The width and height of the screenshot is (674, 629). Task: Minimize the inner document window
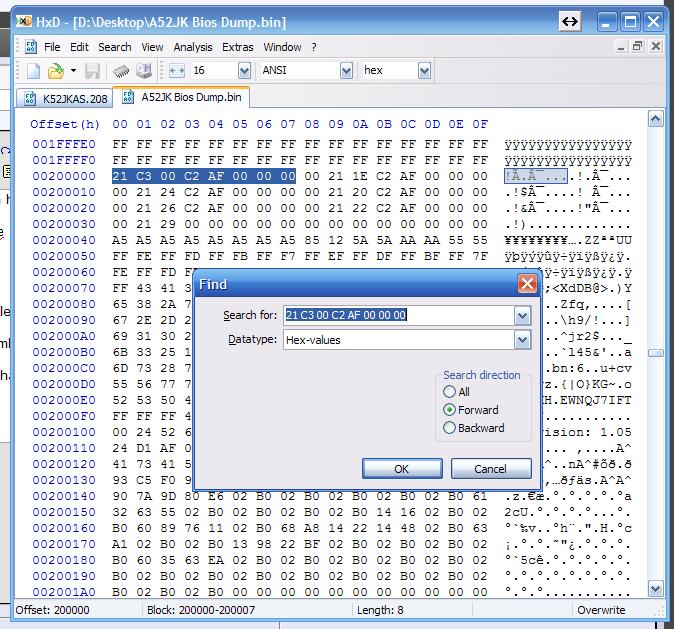tap(620, 47)
